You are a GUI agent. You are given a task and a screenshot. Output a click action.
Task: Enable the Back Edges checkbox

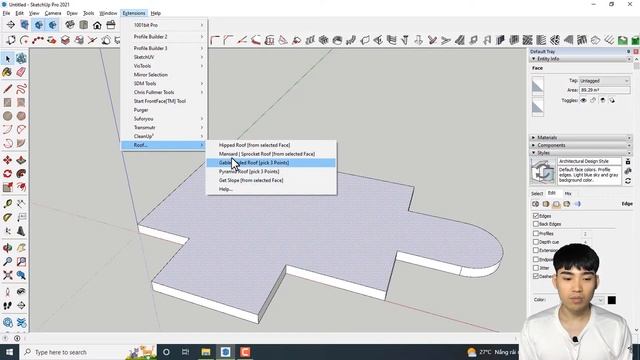tap(536, 224)
